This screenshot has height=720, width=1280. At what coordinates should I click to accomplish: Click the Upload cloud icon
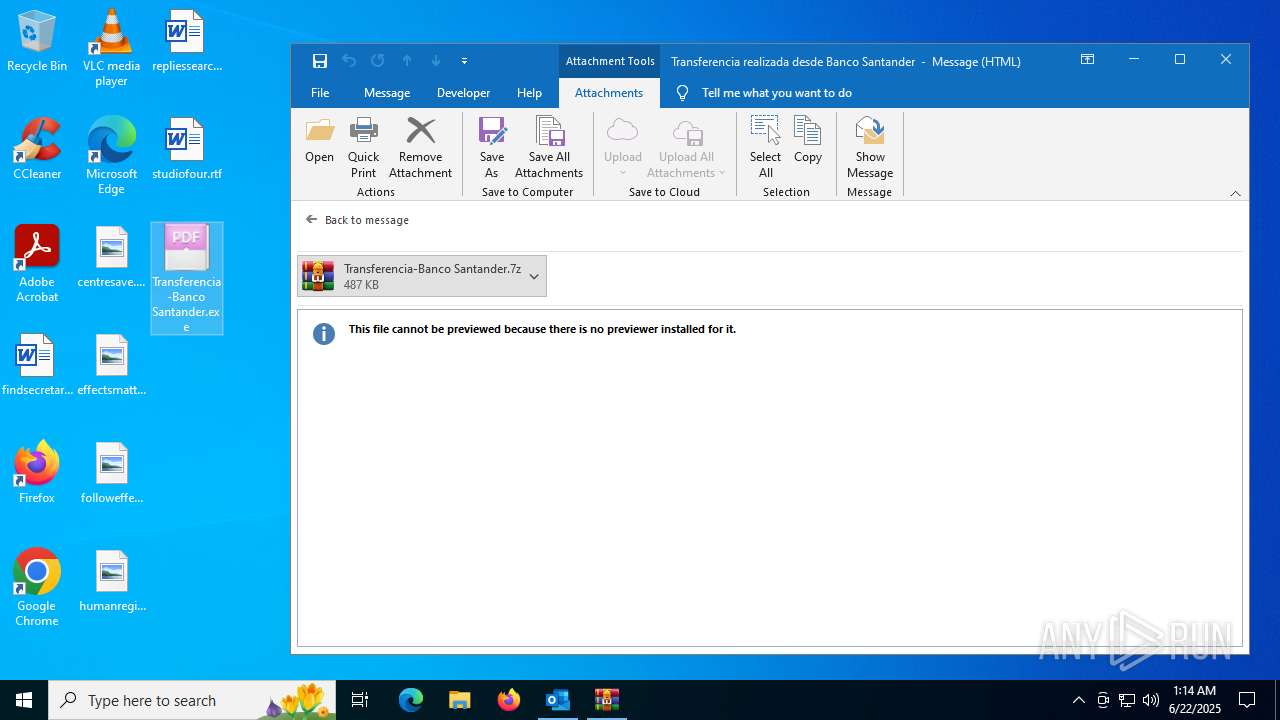622,147
